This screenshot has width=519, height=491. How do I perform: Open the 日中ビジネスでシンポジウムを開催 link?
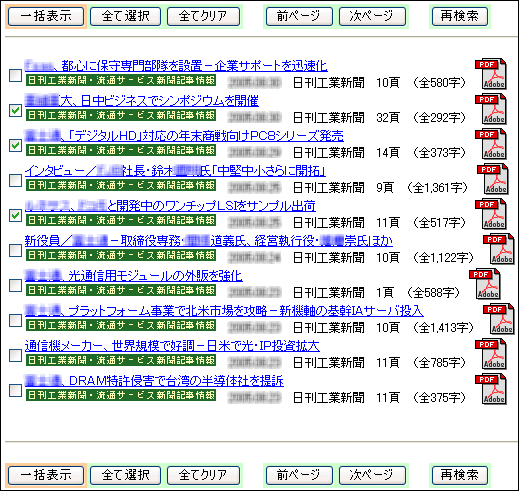[x=142, y=100]
